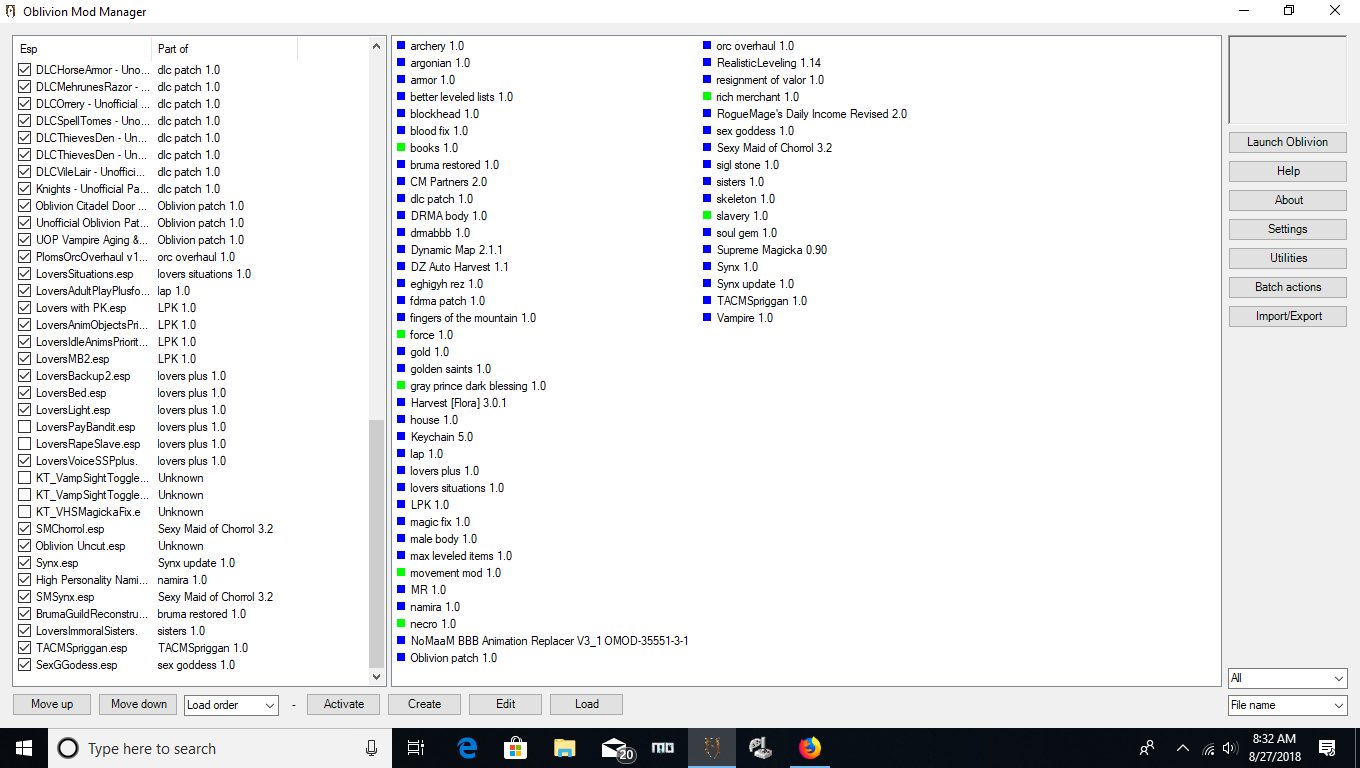Click the blue icon beside Keychain 5.0
The height and width of the screenshot is (768, 1360).
click(x=401, y=437)
